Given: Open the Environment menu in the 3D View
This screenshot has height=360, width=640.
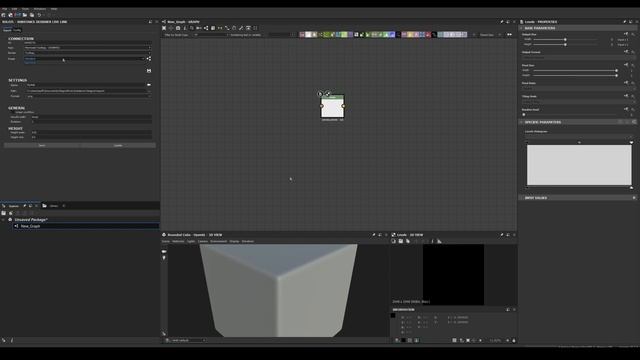Looking at the screenshot, I should 218,241.
